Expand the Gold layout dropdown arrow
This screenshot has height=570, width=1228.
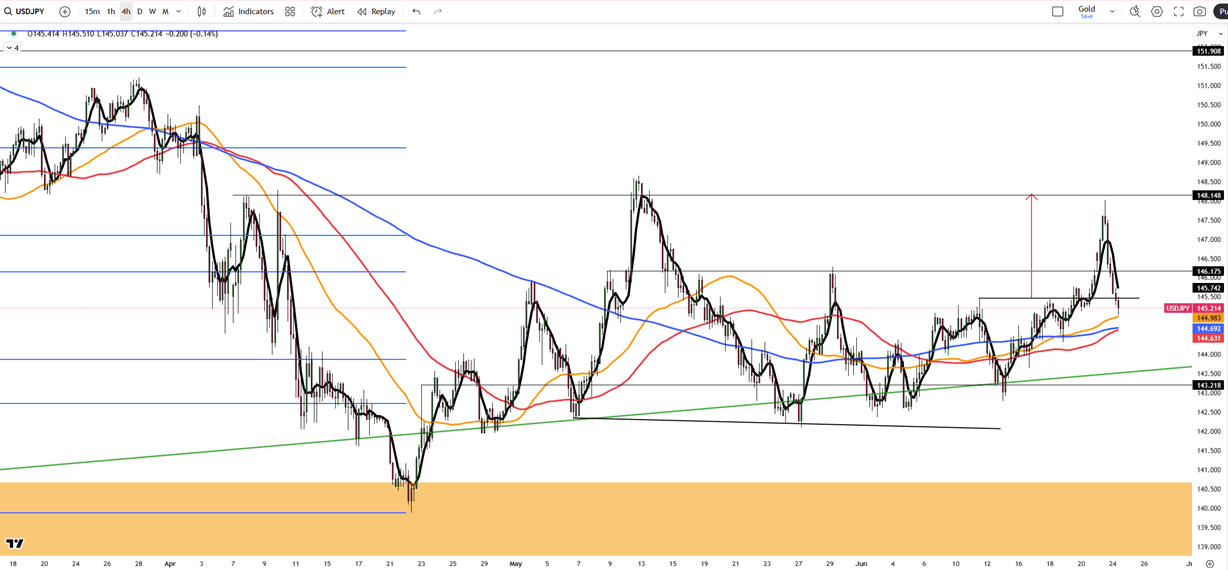pyautogui.click(x=1112, y=12)
